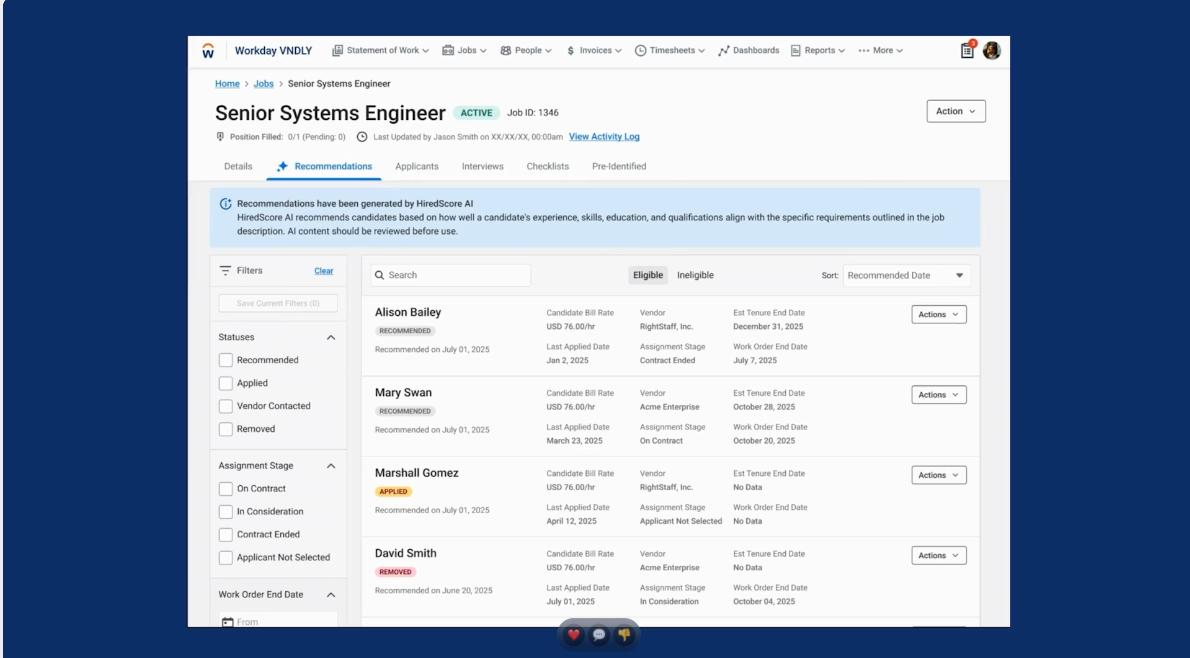Click the sparkle icon on Recommendations tab
The height and width of the screenshot is (658, 1190).
282,166
